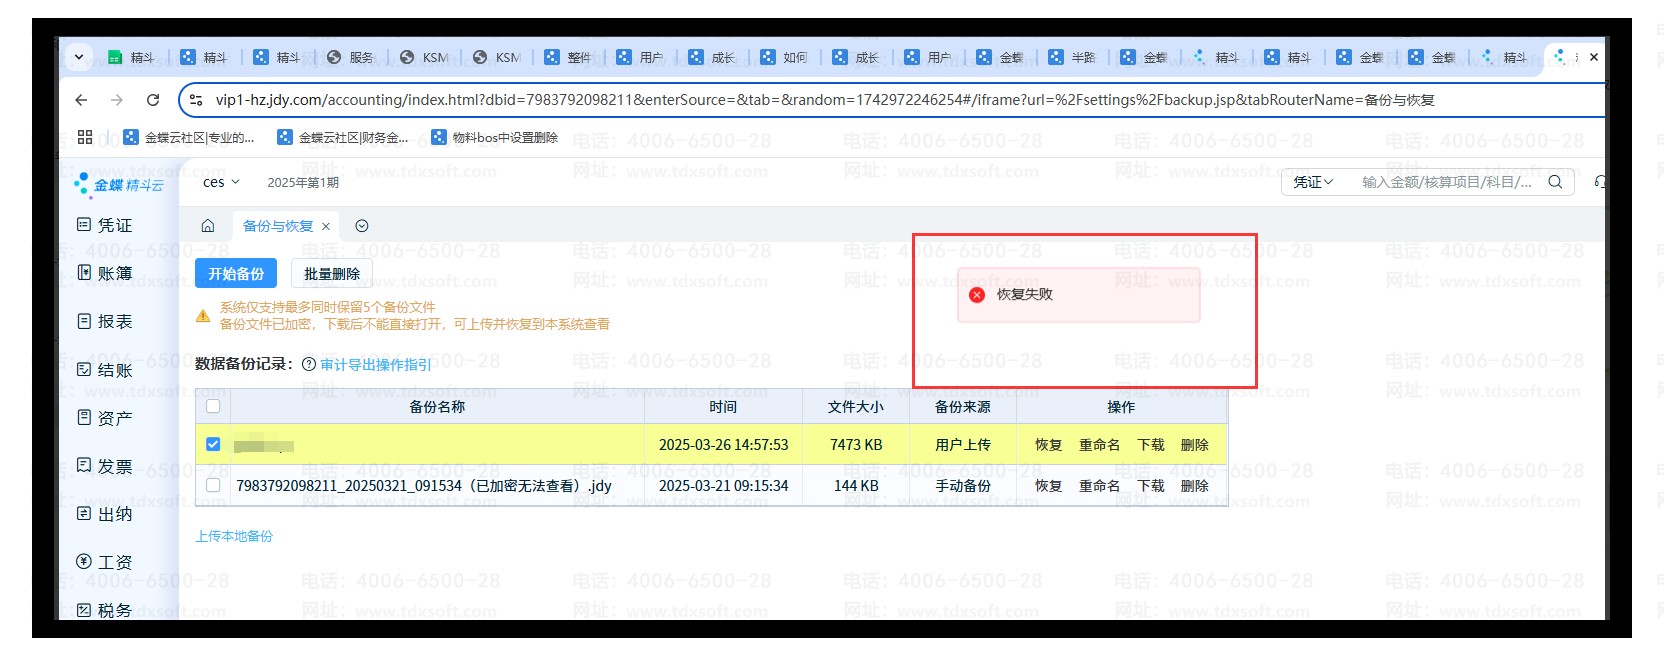
Task: Open the 账簿 sidebar icon
Action: tap(85, 273)
